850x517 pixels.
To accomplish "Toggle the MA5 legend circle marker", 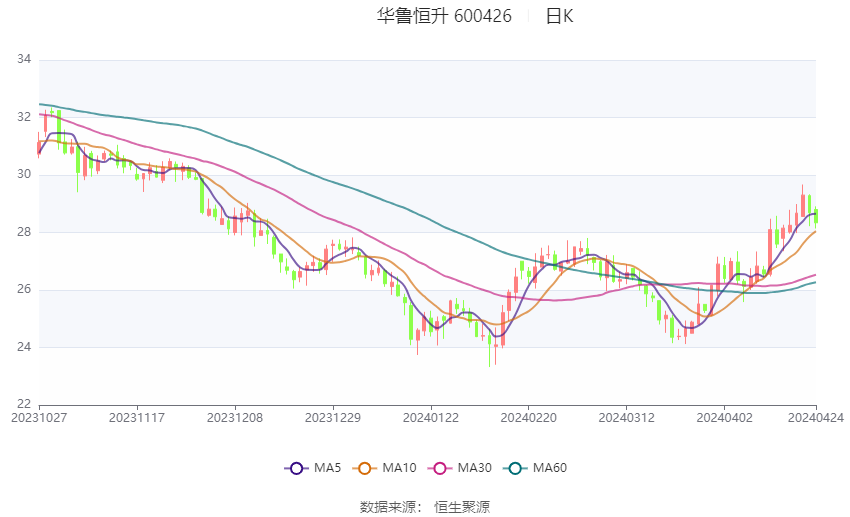I will (x=296, y=468).
